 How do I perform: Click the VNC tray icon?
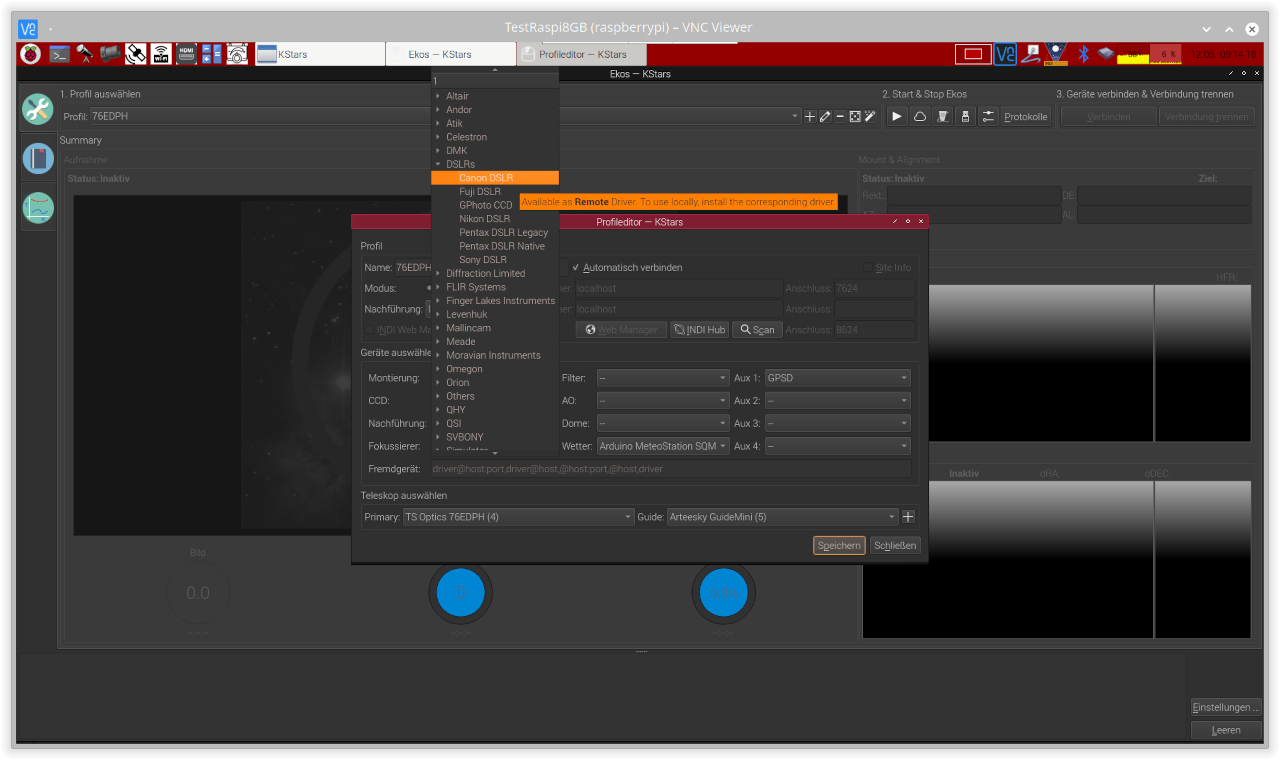[1005, 54]
